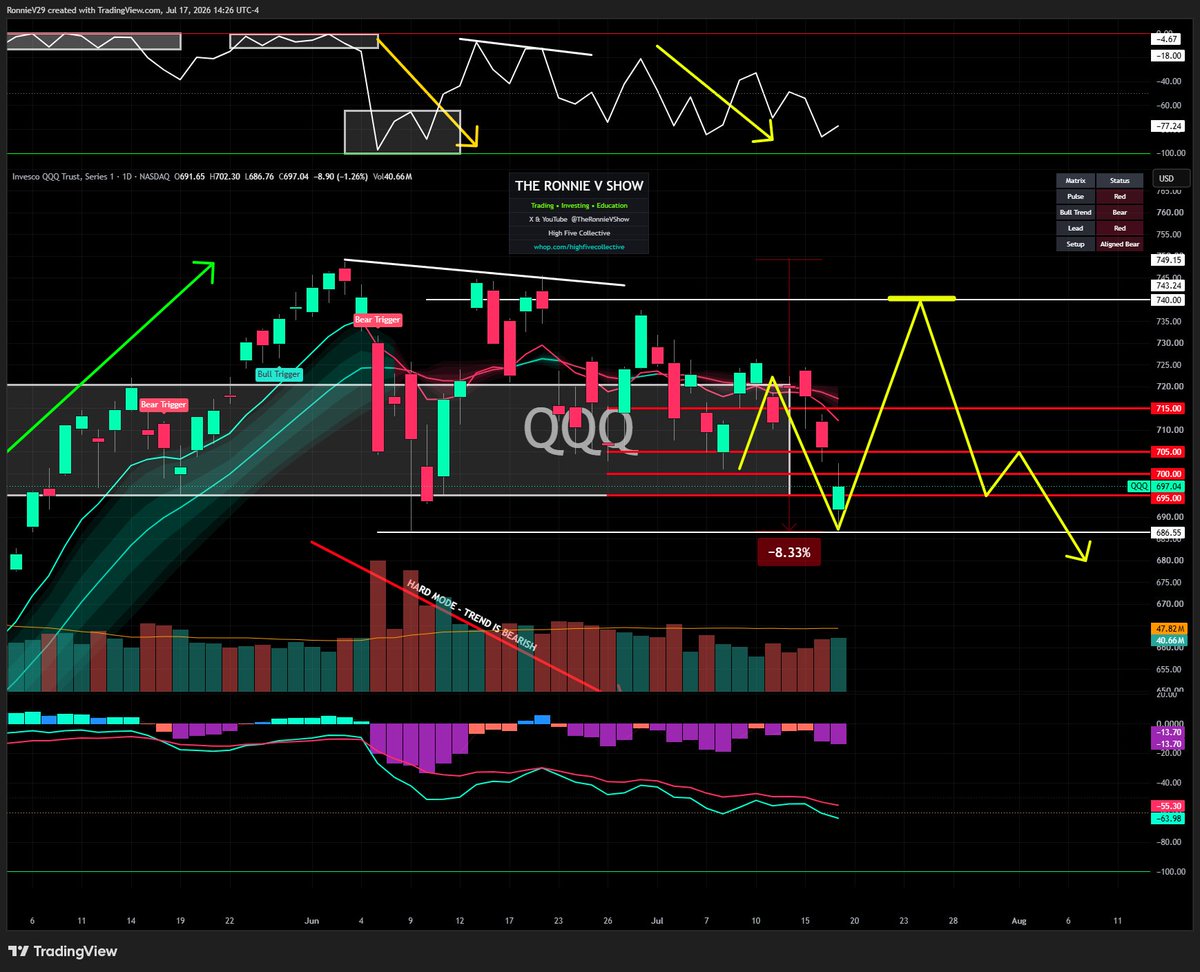Click the Bear Trigger label near June 4

378,320
